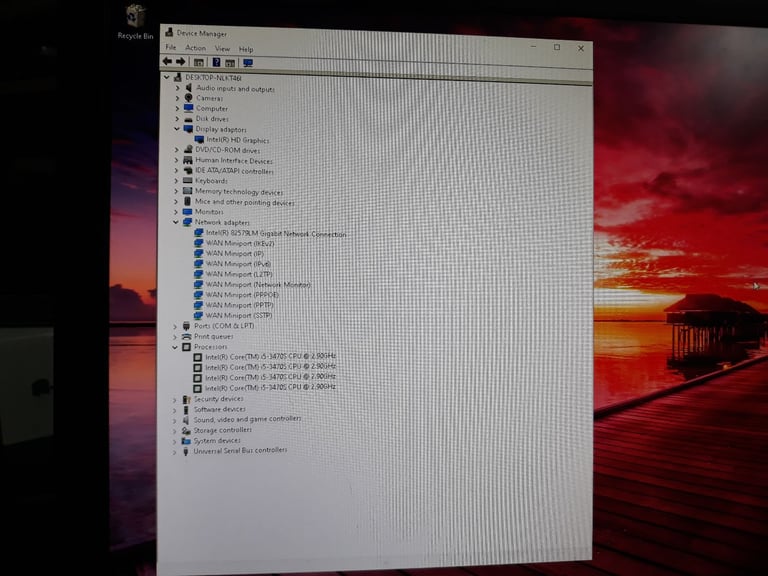Expand Human Interface Devices
768x576 pixels.
[x=176, y=160]
